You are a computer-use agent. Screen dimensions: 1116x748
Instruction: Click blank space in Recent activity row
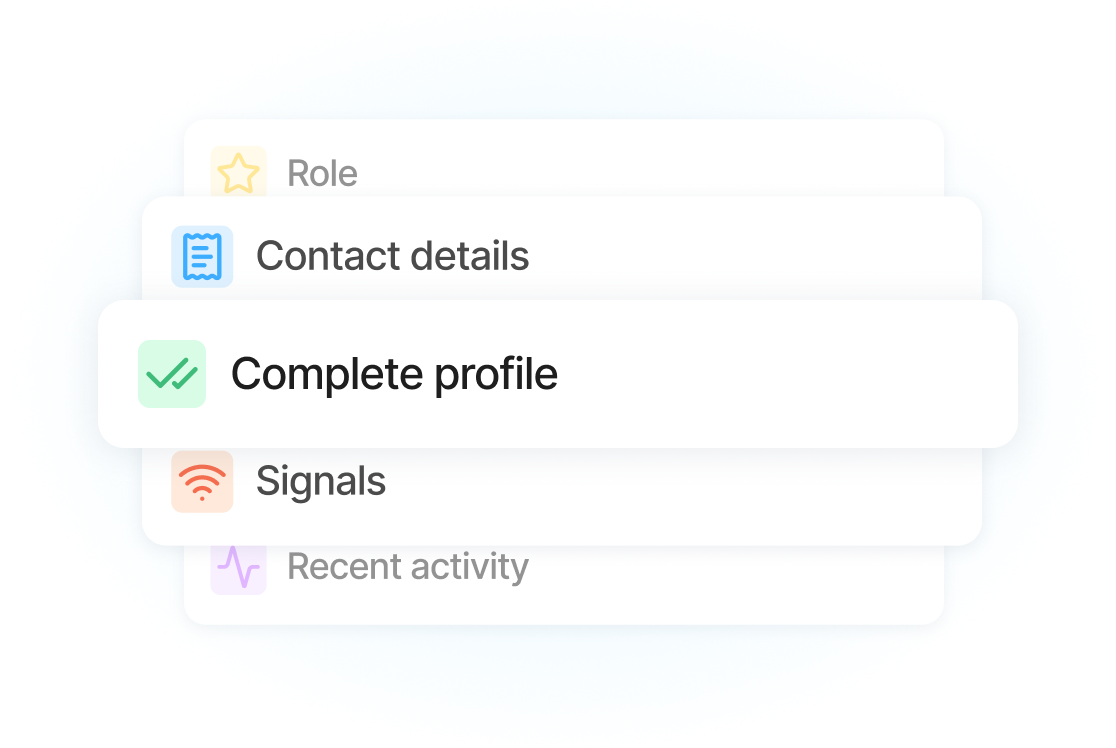(733, 580)
